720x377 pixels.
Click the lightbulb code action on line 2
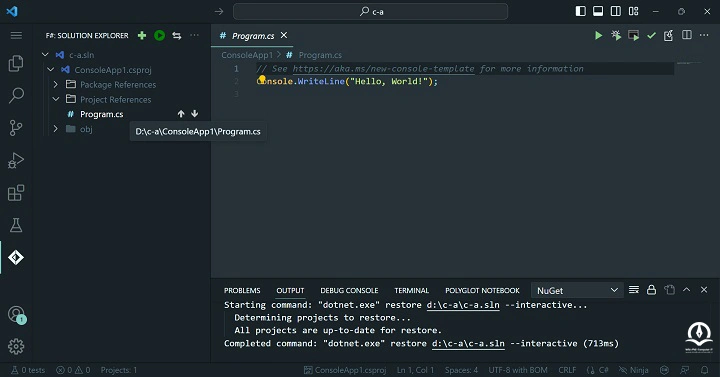[261, 80]
